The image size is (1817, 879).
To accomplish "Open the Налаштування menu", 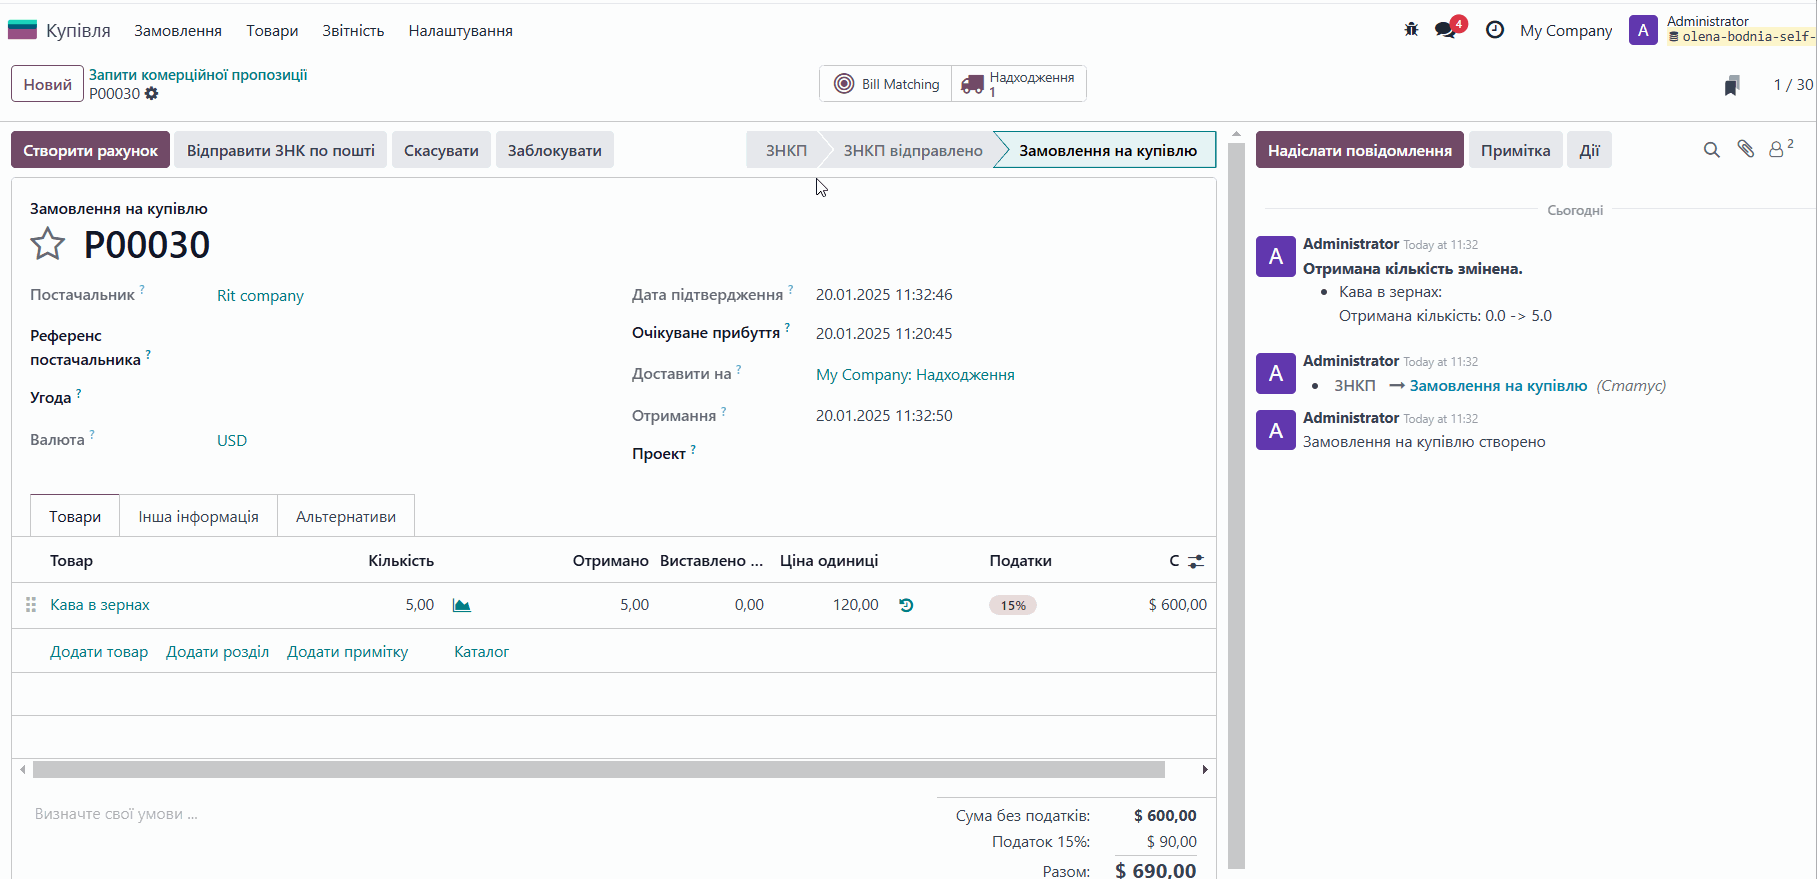I will point(460,31).
